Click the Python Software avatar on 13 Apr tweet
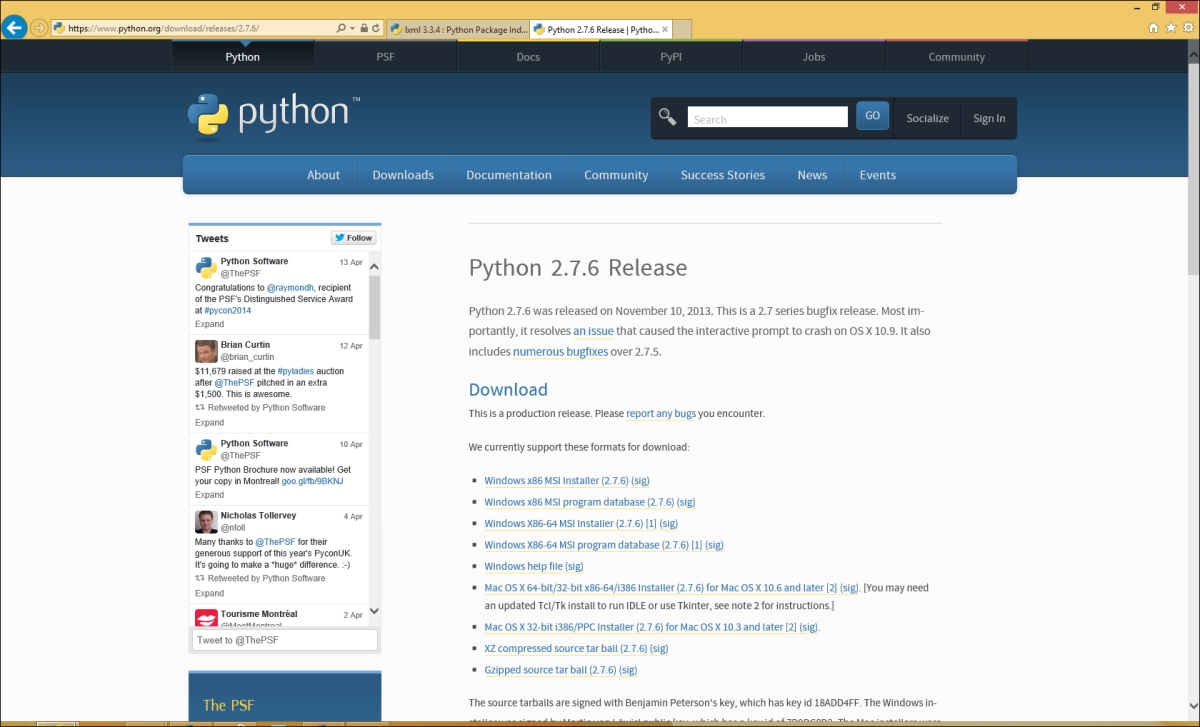Screen dimensions: 1200x727 coord(206,267)
